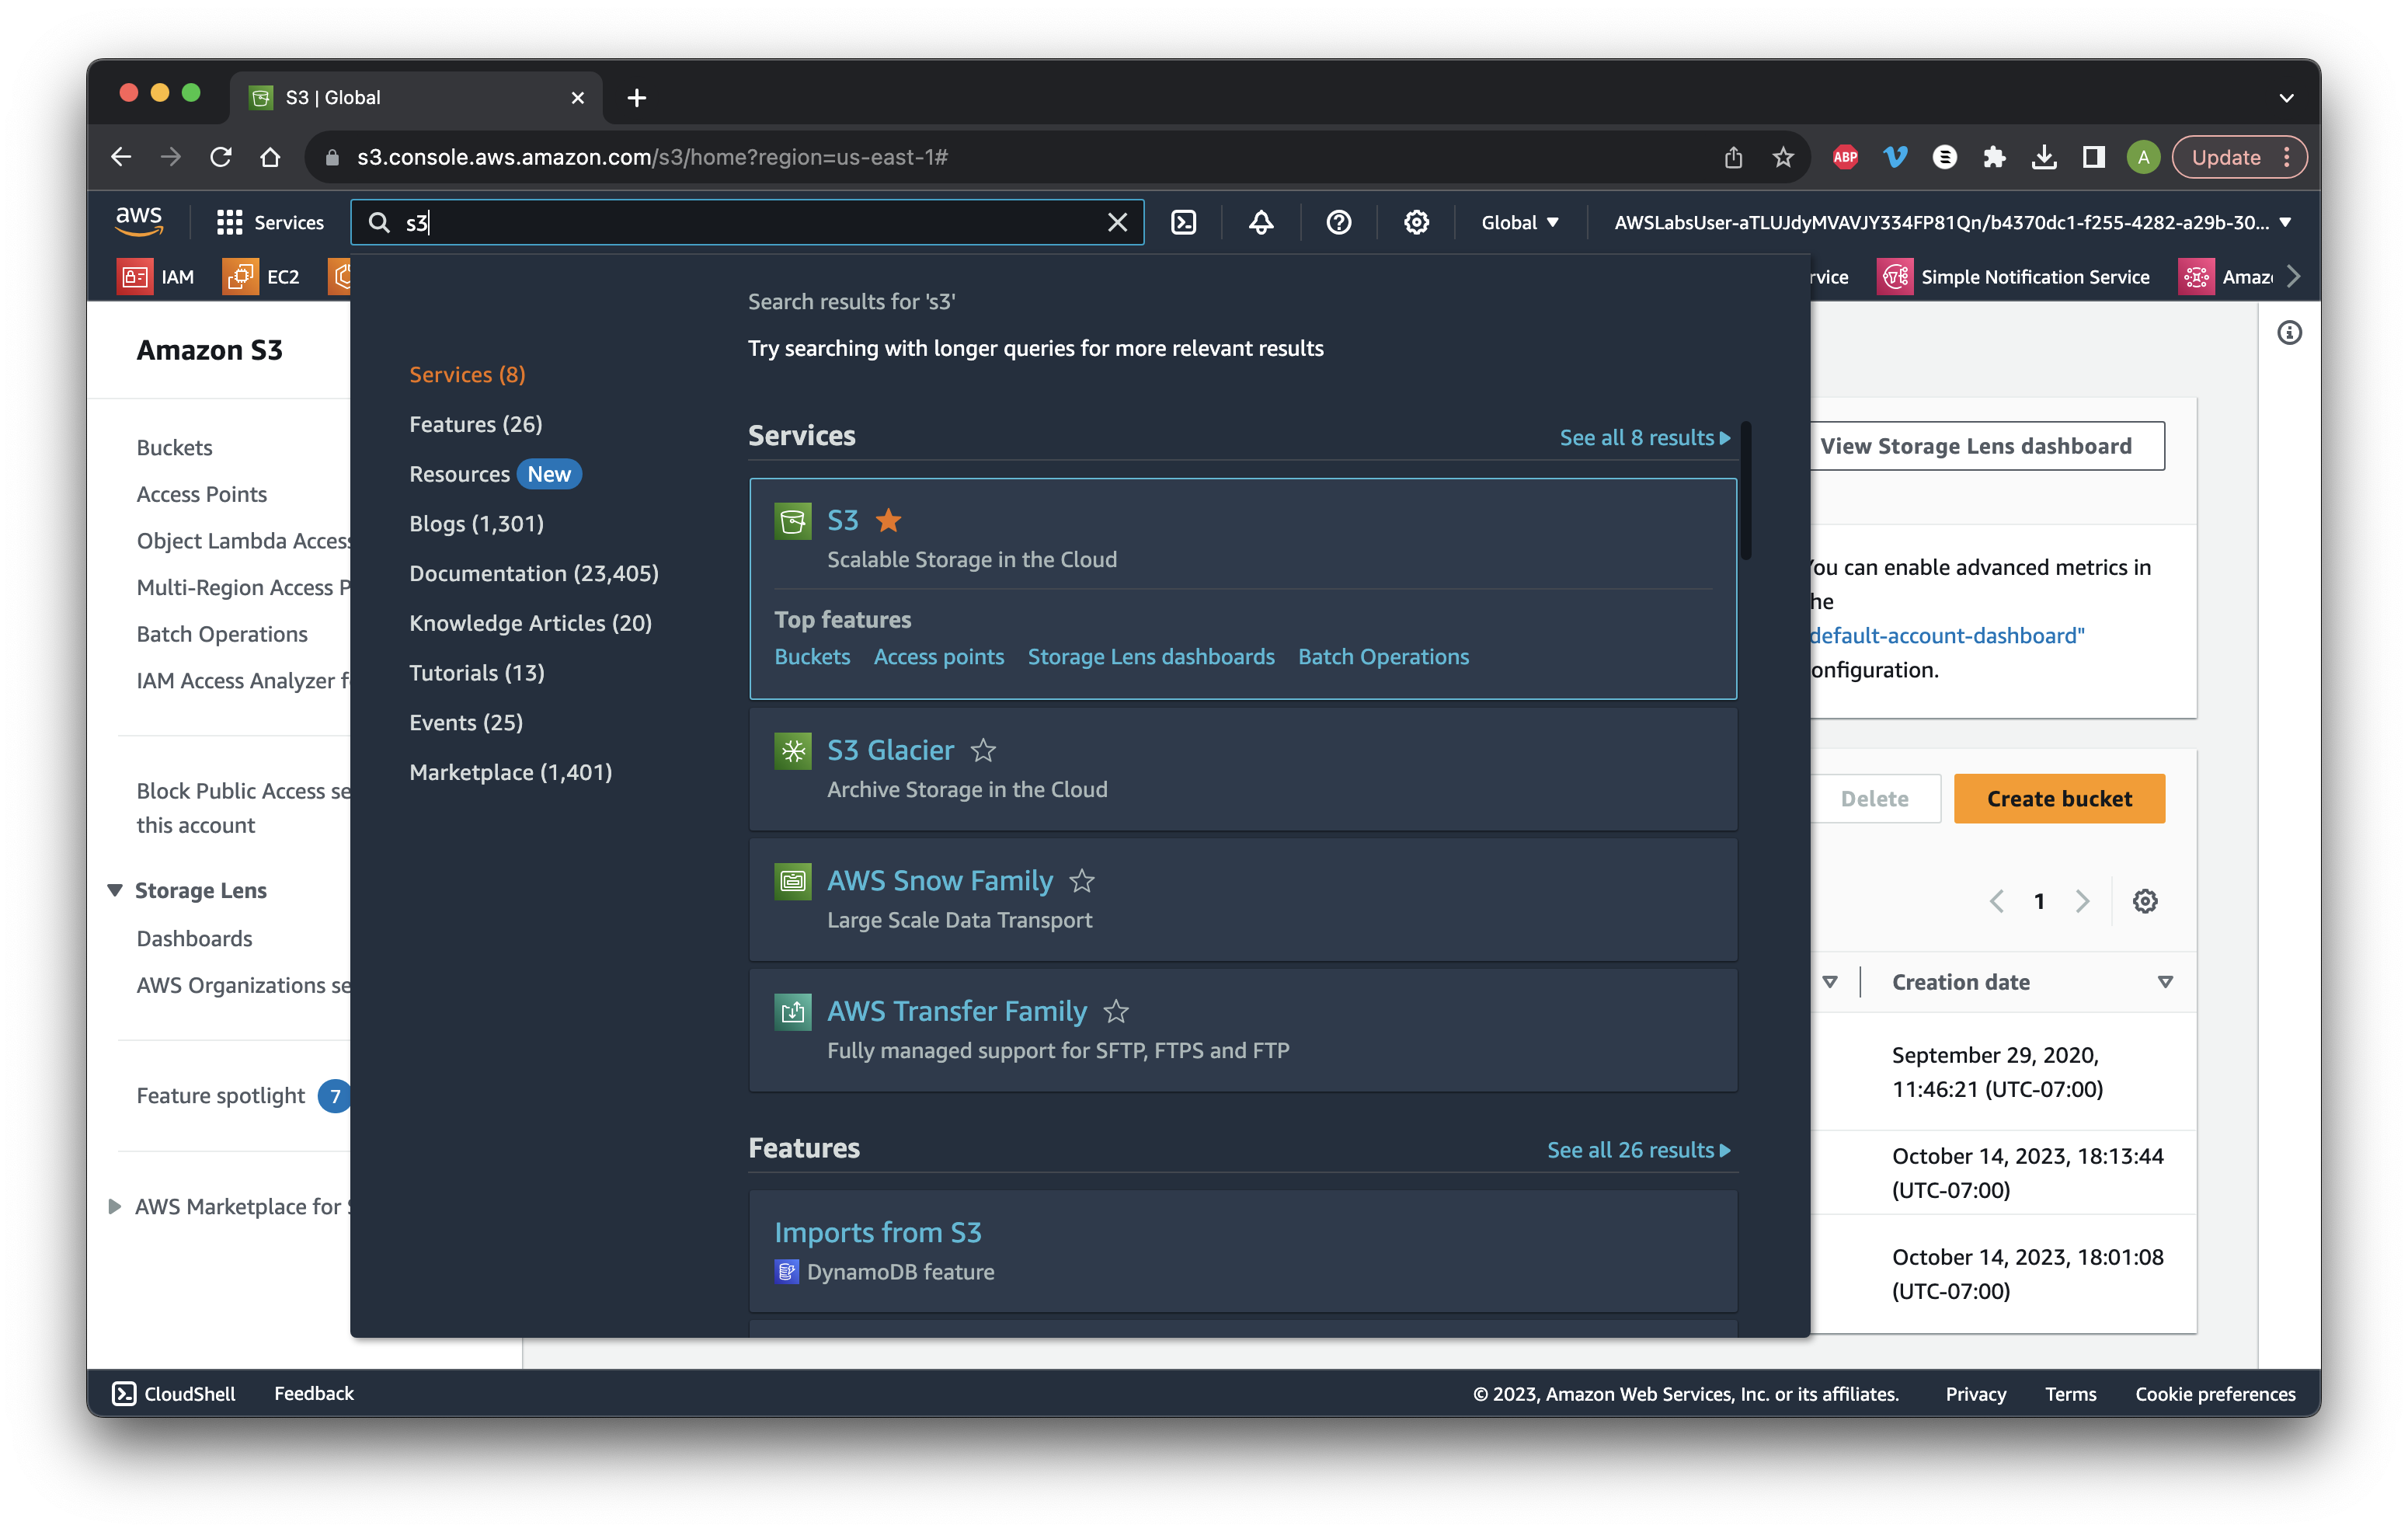The width and height of the screenshot is (2408, 1532).
Task: Open the Access points top feature
Action: click(x=938, y=656)
